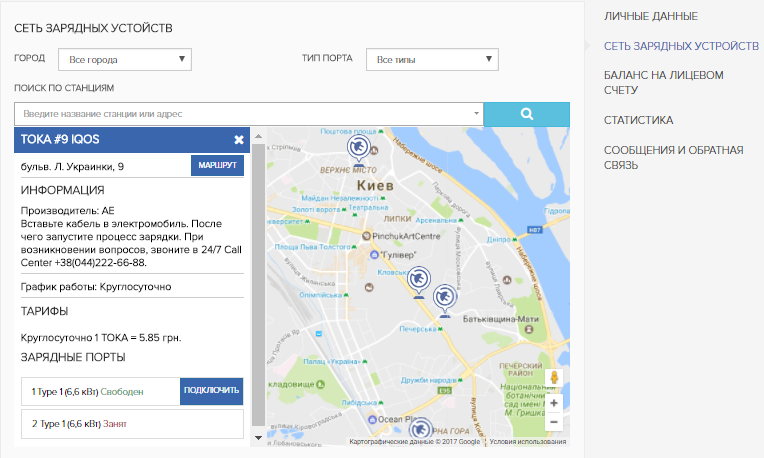Click charging marker near Ocean Plaza

click(421, 430)
